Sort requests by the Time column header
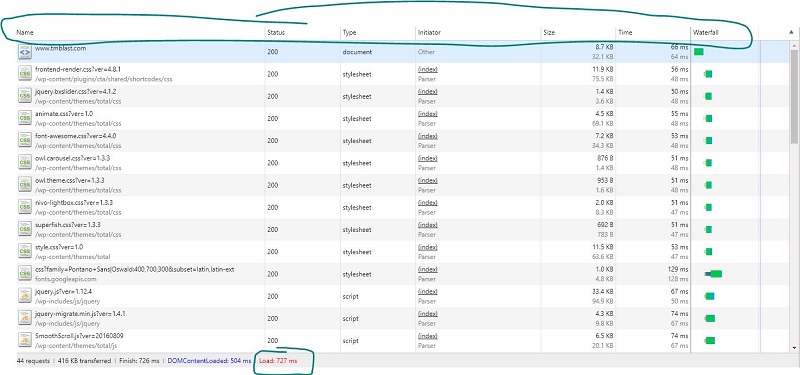 point(625,32)
